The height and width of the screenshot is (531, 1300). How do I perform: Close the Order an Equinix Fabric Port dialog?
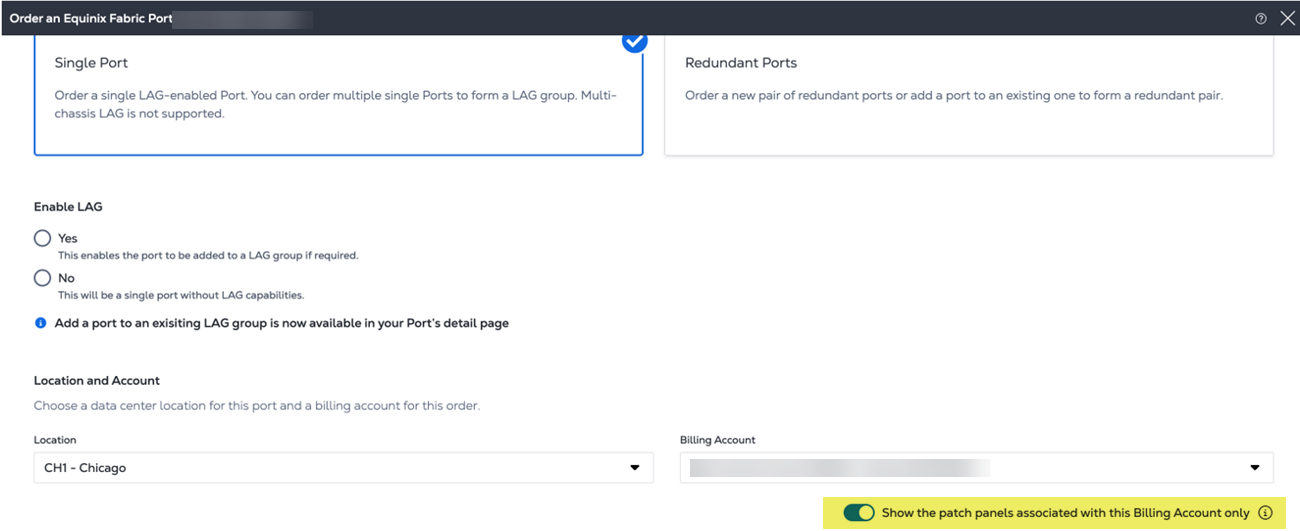(x=1287, y=18)
